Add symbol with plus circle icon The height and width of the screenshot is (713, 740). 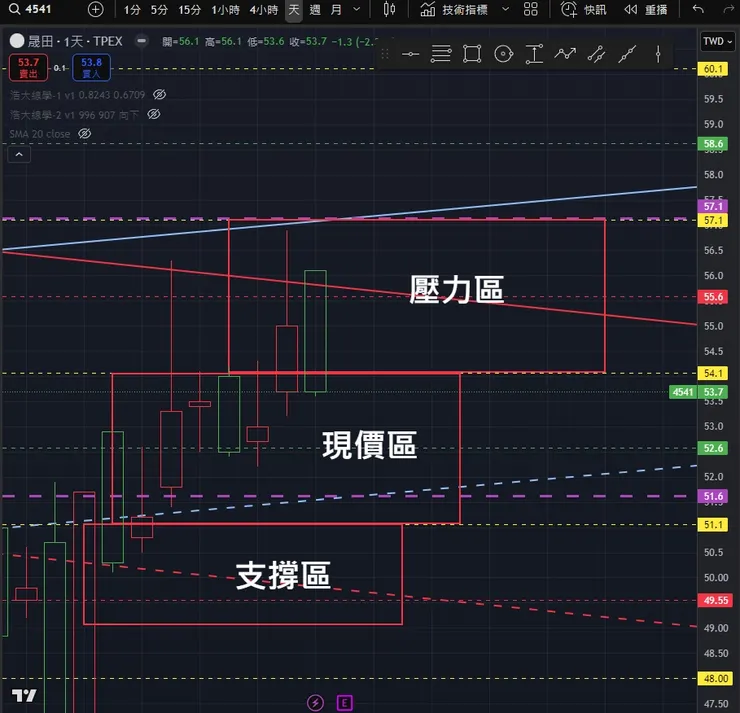point(95,9)
